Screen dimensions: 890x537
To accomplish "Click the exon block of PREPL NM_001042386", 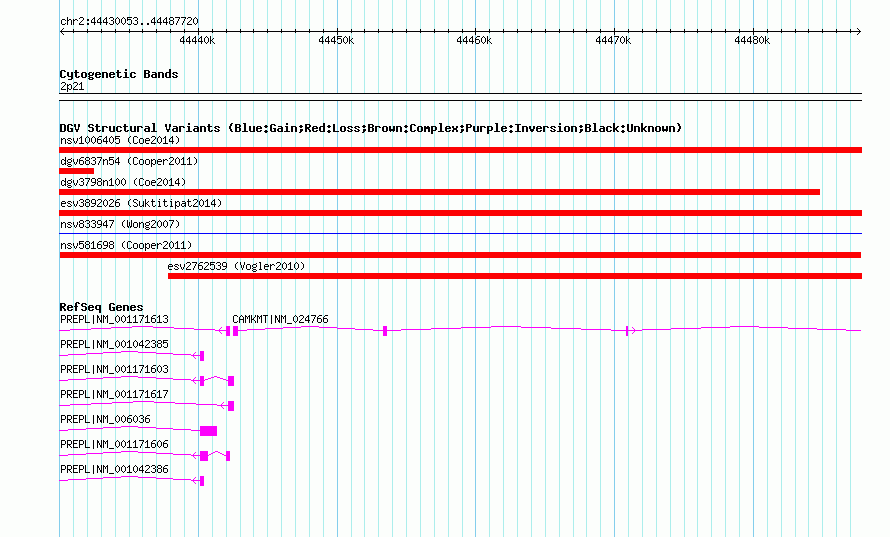I will (202, 481).
